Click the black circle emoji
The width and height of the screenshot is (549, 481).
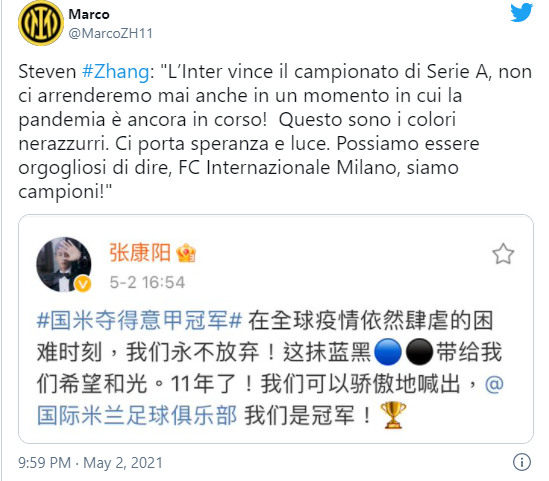pyautogui.click(x=419, y=352)
